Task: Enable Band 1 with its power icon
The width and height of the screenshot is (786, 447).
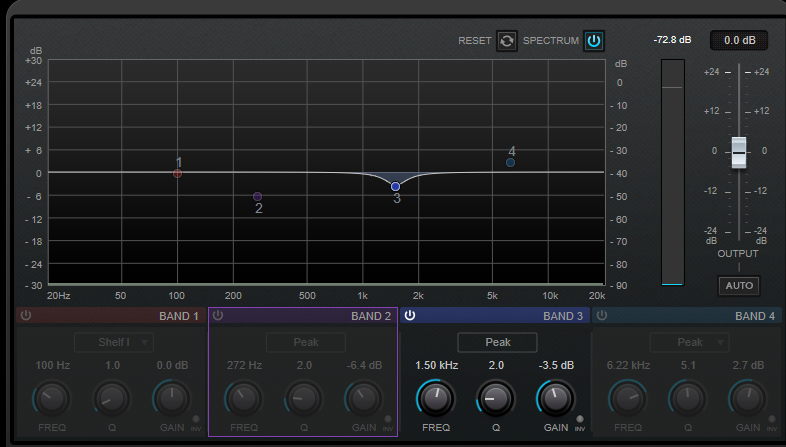Action: pyautogui.click(x=26, y=316)
